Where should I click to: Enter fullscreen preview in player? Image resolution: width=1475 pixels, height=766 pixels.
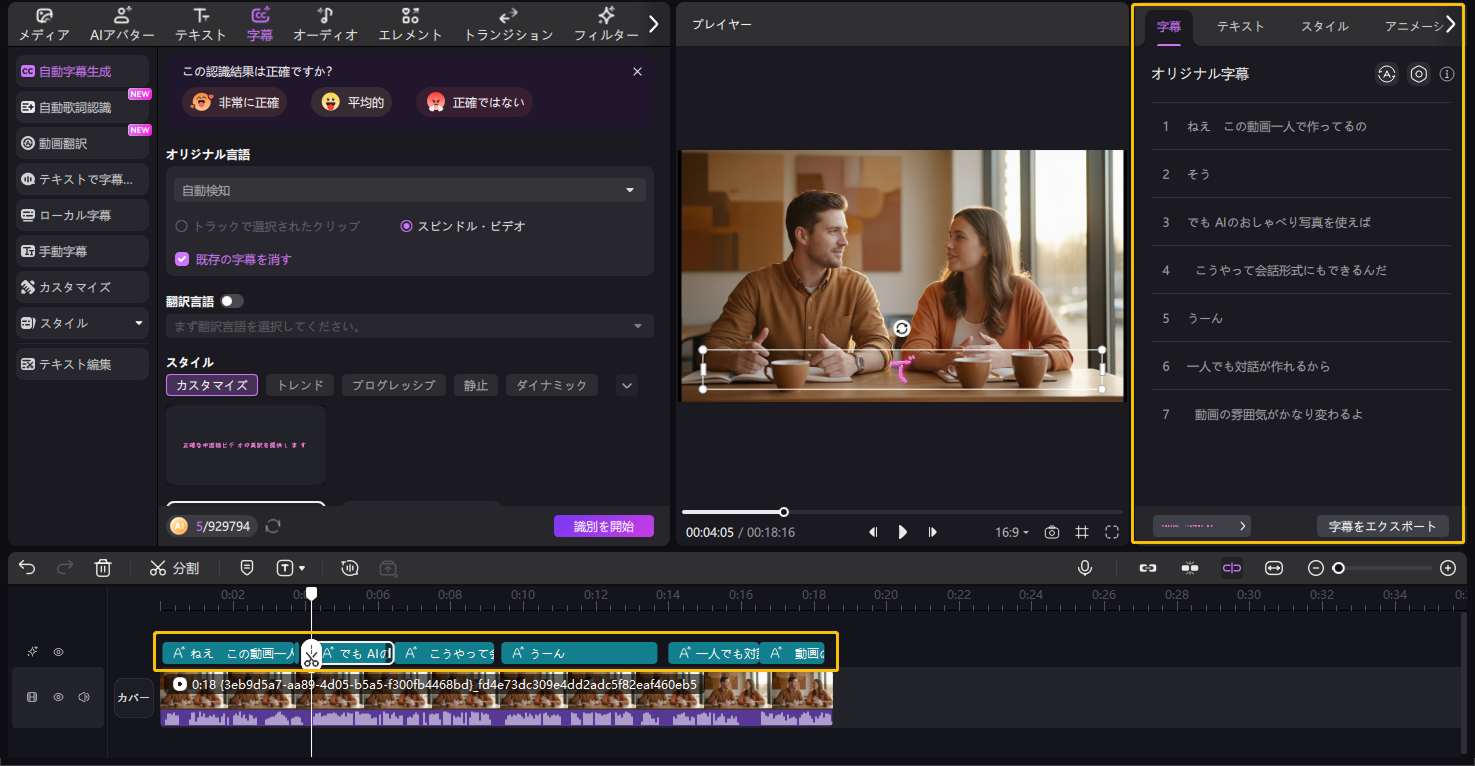[1111, 532]
